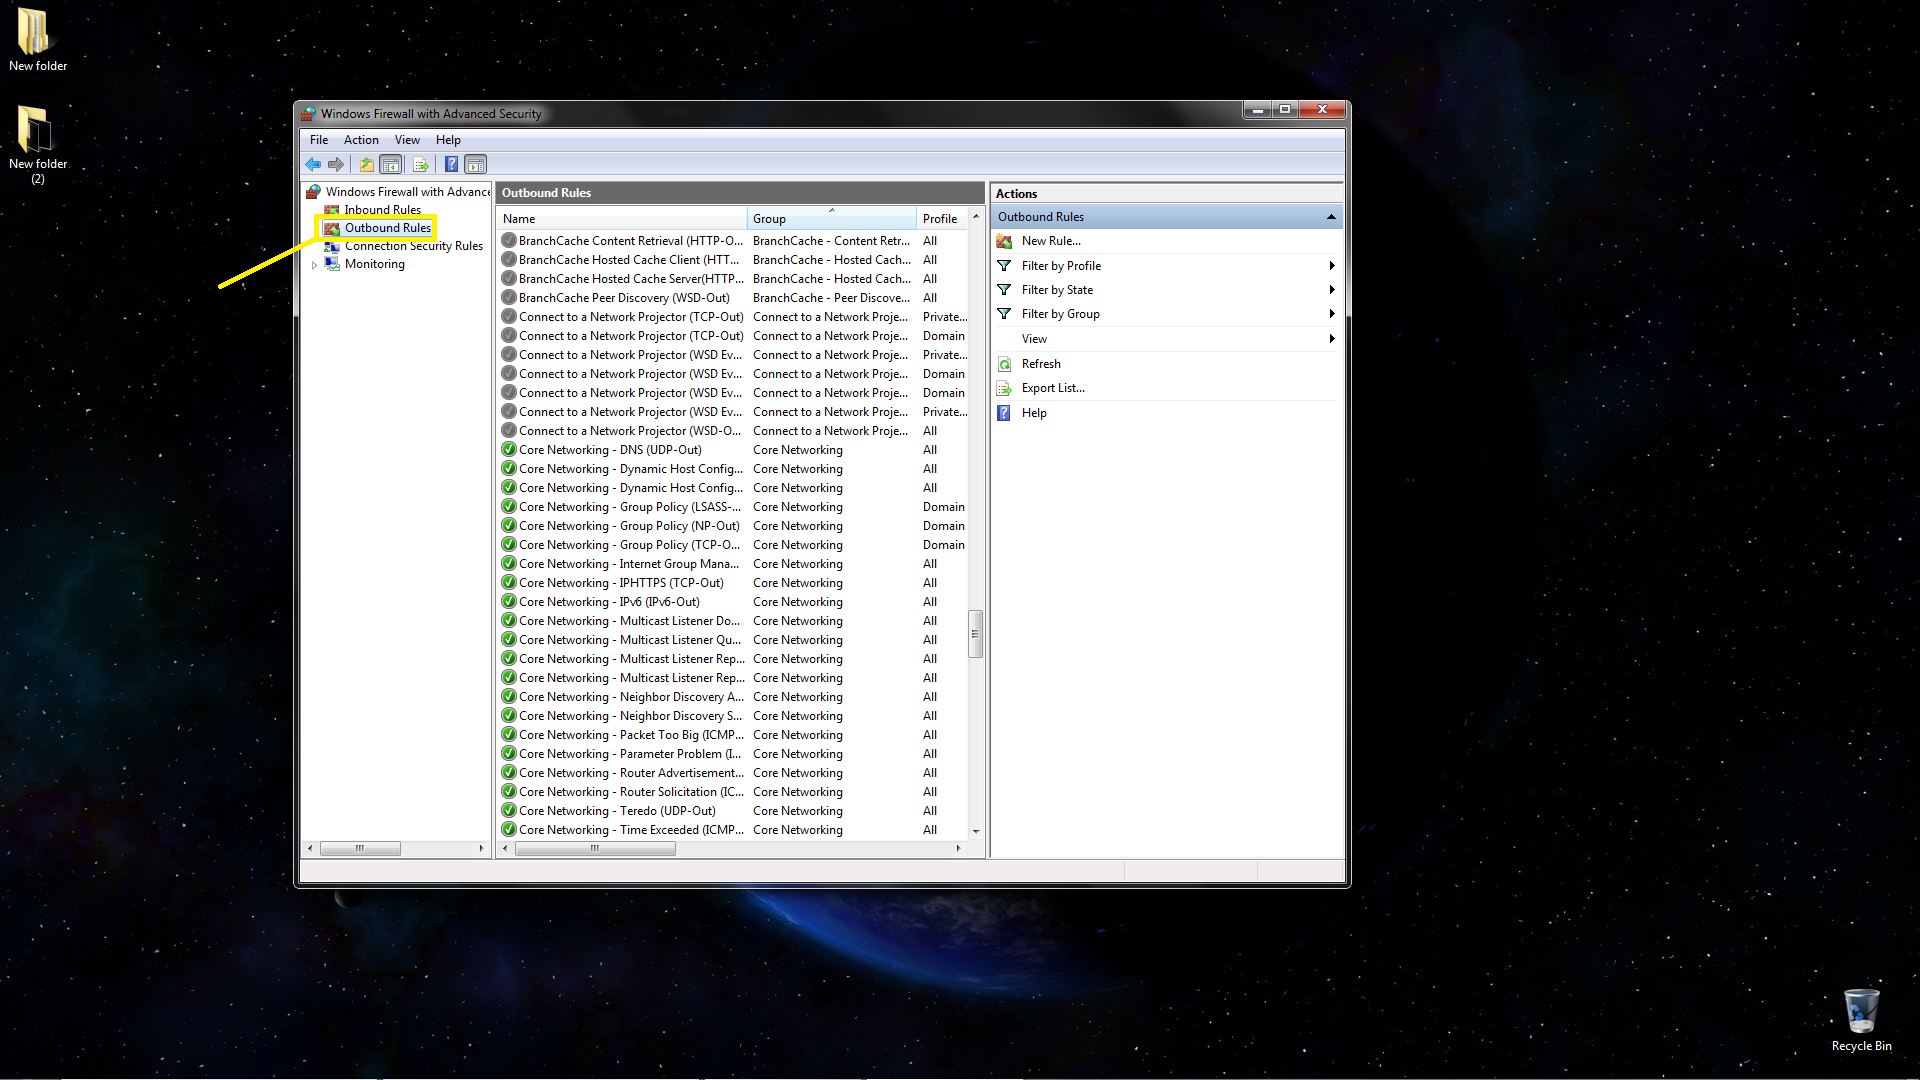Click the blue Help question-mark toolbar icon
Viewport: 1920px width, 1080px height.
click(x=451, y=165)
